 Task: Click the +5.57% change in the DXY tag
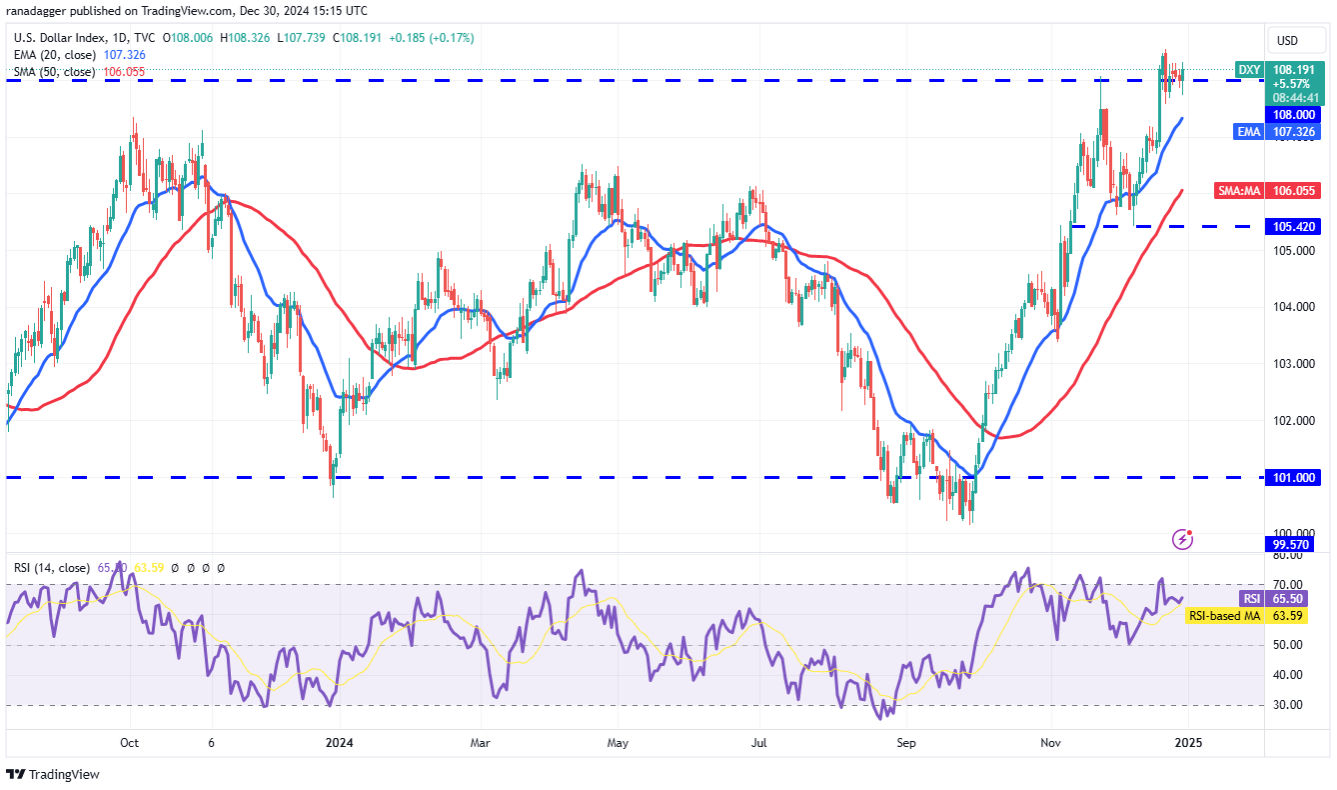pyautogui.click(x=1292, y=85)
